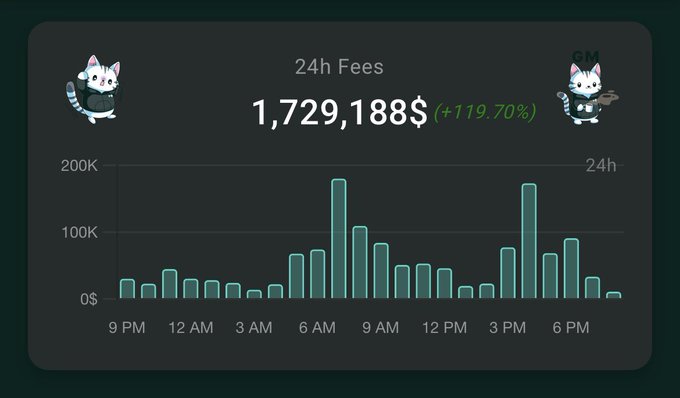Click the 9 PM time label
Image resolution: width=680 pixels, height=398 pixels.
pyautogui.click(x=127, y=327)
